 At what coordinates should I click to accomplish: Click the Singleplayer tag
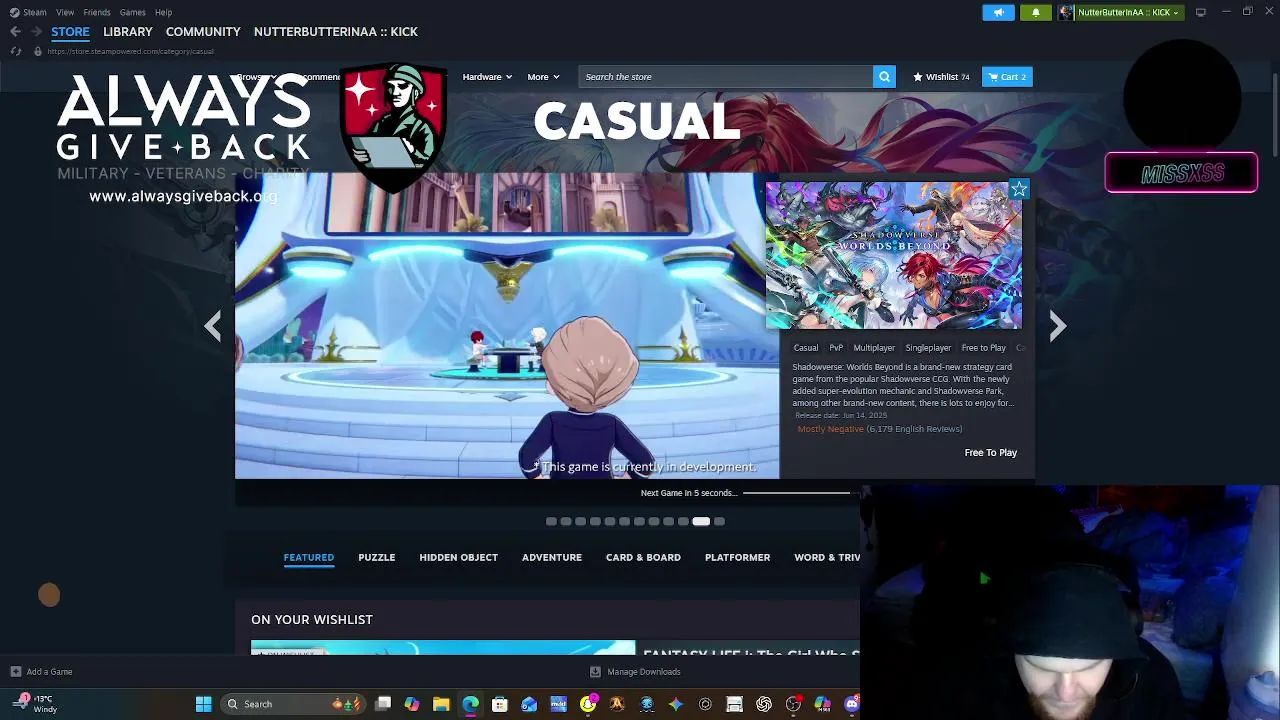pos(928,348)
